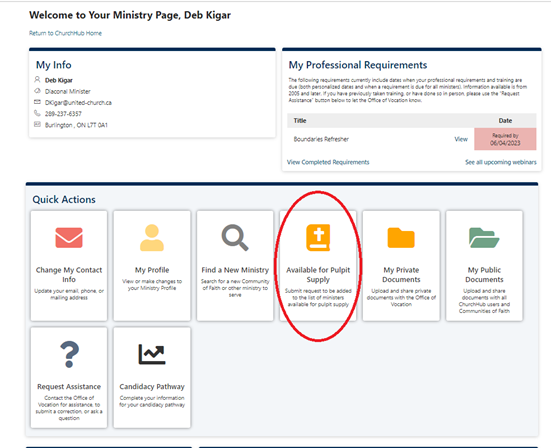Click the red envelope Change My Contact Info icon
This screenshot has height=448, width=551.
coord(69,238)
